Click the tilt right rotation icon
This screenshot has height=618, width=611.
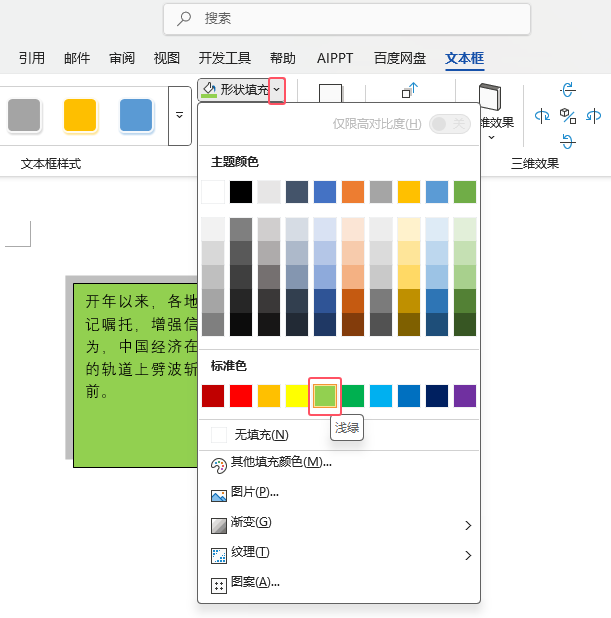coord(593,116)
